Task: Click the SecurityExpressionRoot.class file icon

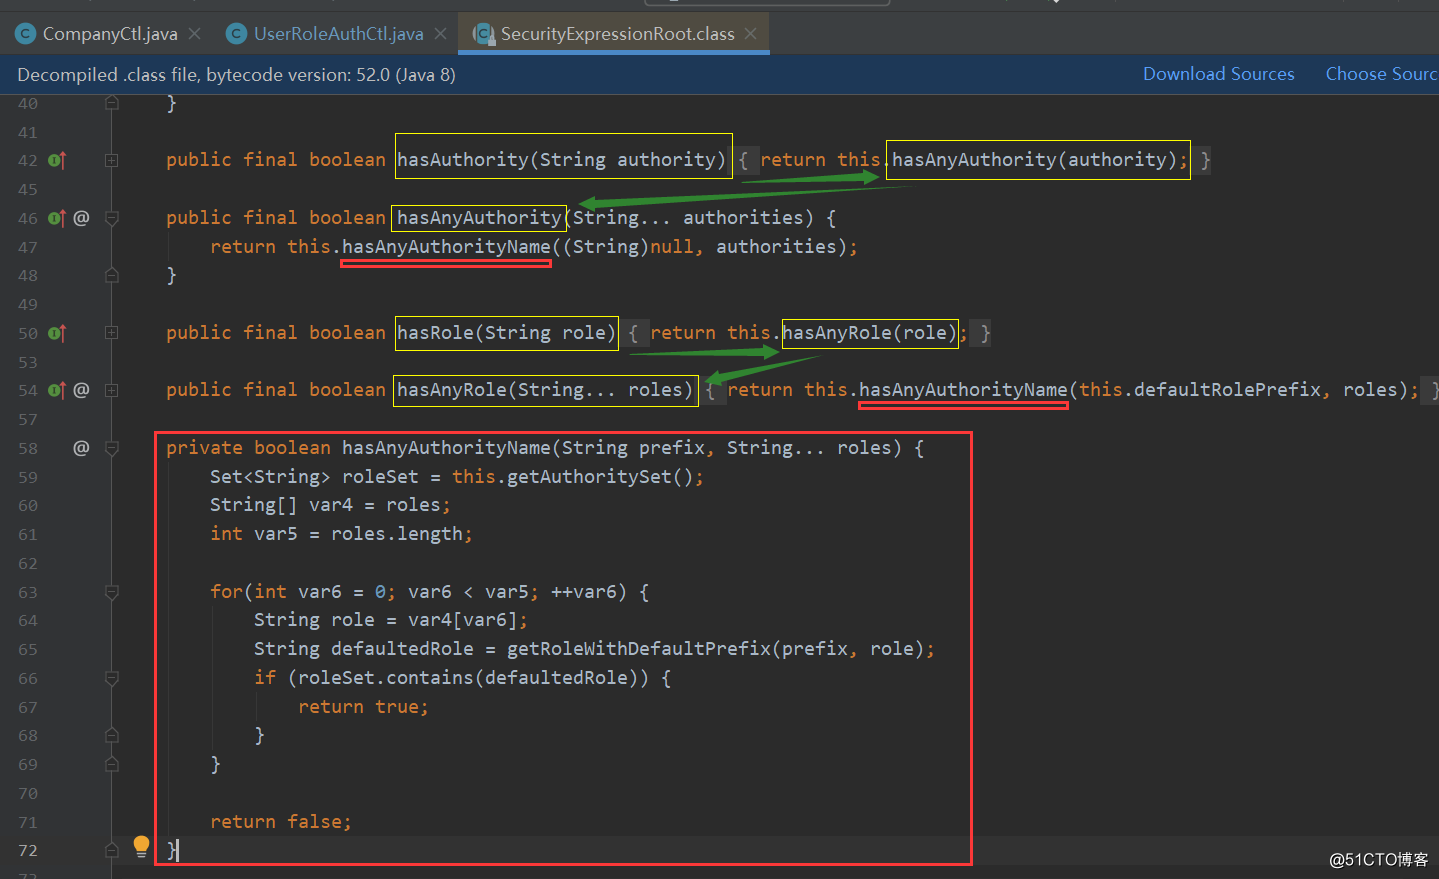Action: click(x=484, y=34)
